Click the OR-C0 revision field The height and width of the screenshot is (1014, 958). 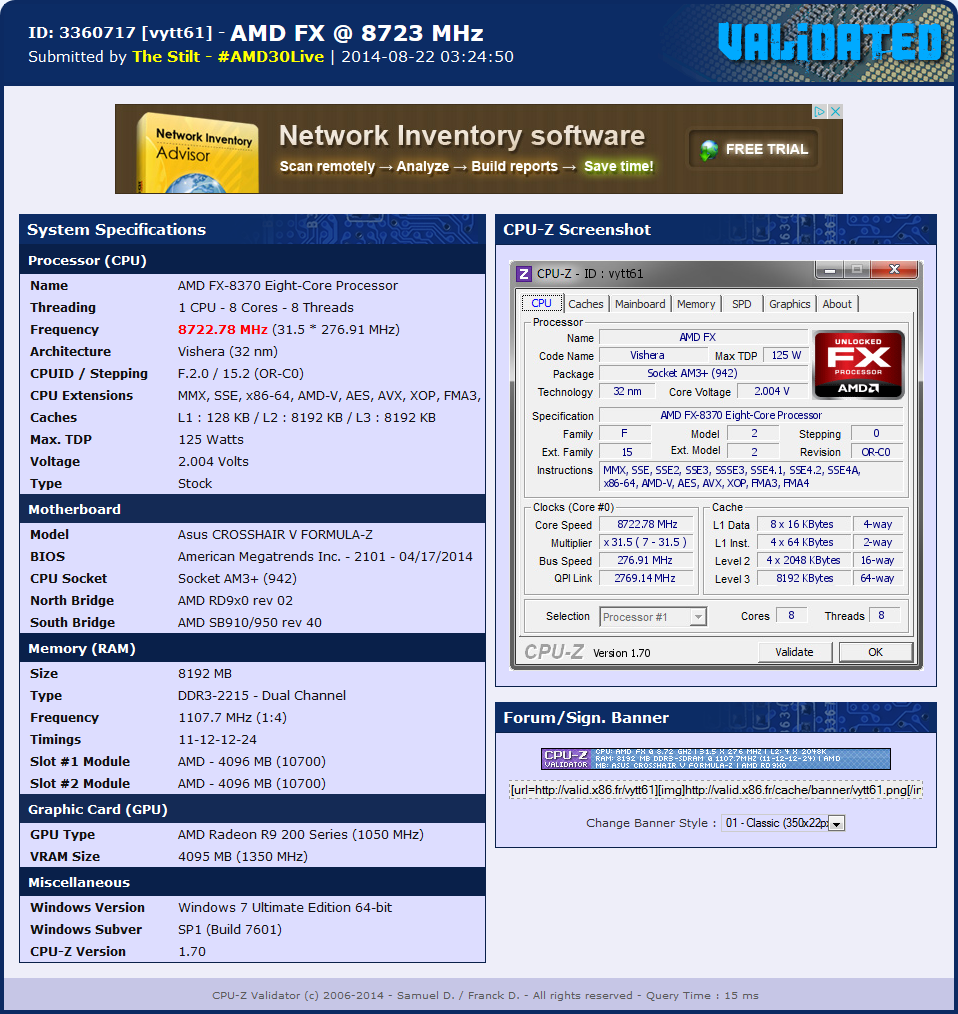click(x=876, y=452)
